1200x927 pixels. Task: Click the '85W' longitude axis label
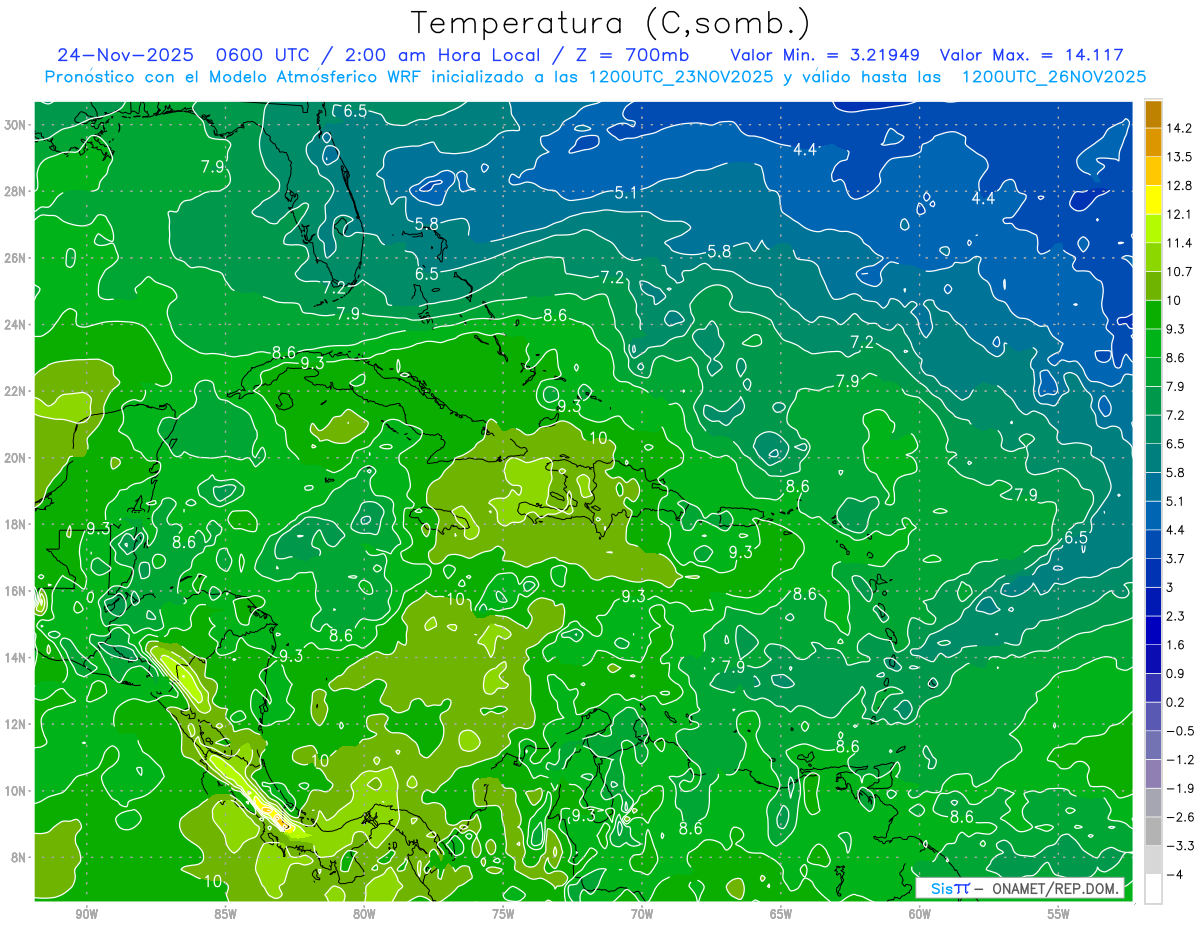226,914
